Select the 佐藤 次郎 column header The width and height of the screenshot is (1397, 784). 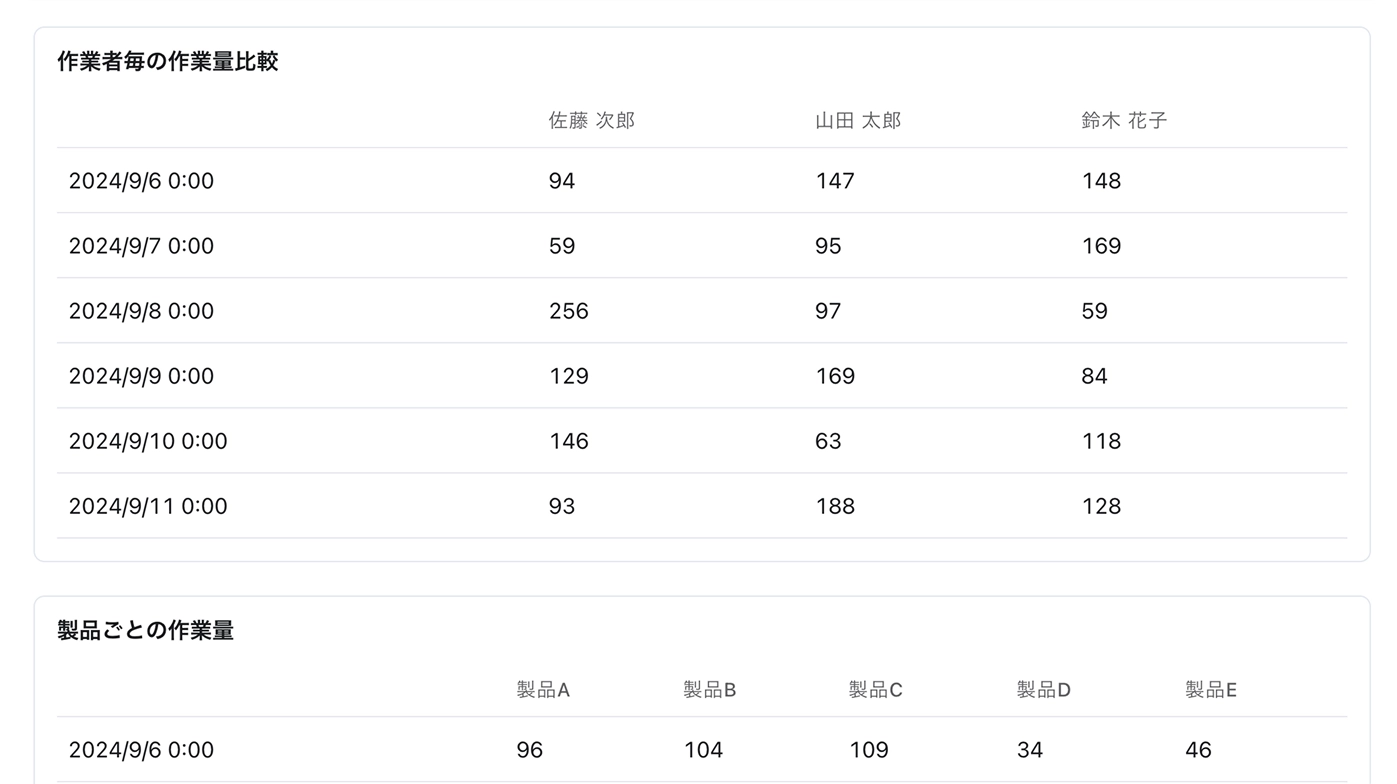592,121
